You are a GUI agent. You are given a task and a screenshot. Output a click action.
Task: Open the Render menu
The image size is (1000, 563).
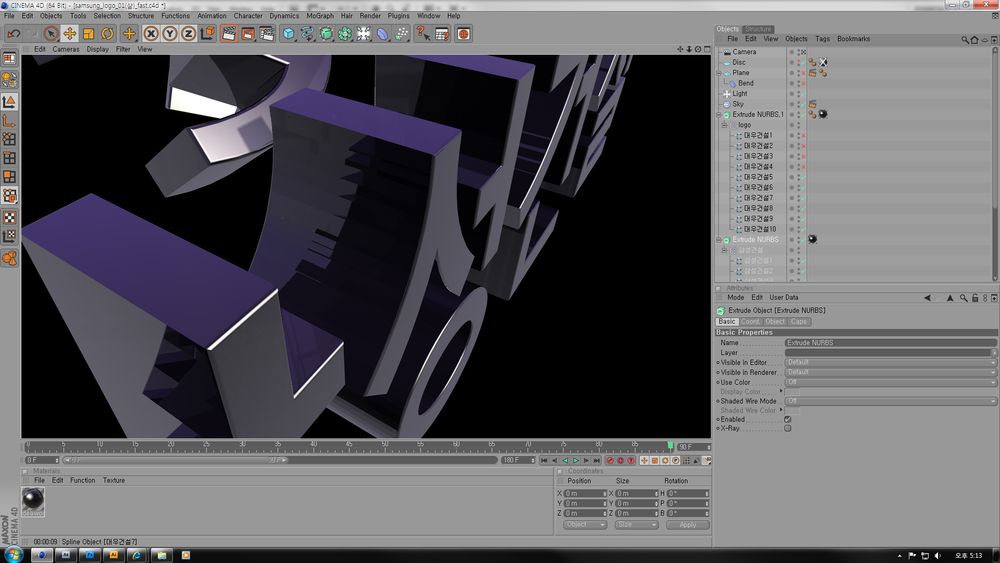370,16
